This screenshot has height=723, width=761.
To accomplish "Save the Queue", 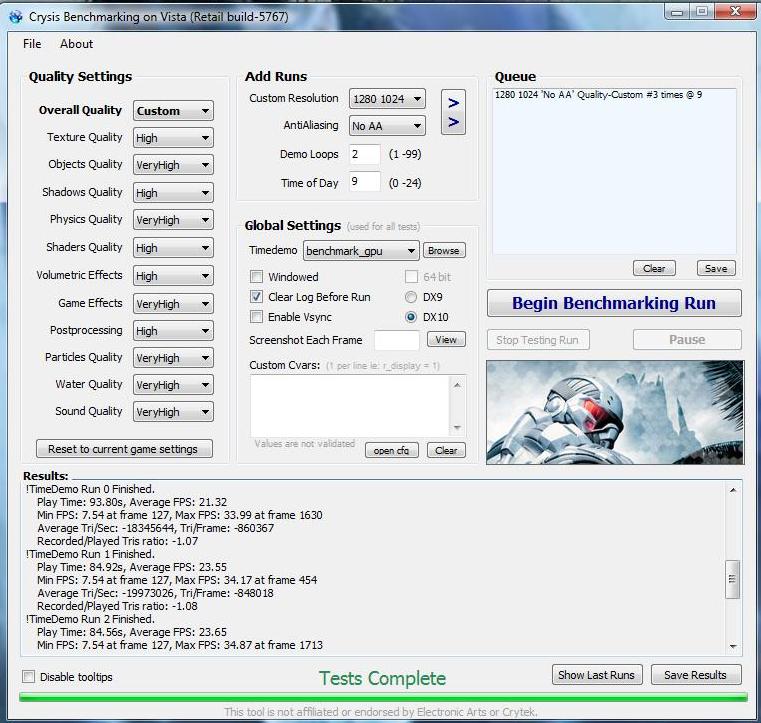I will [x=716, y=268].
